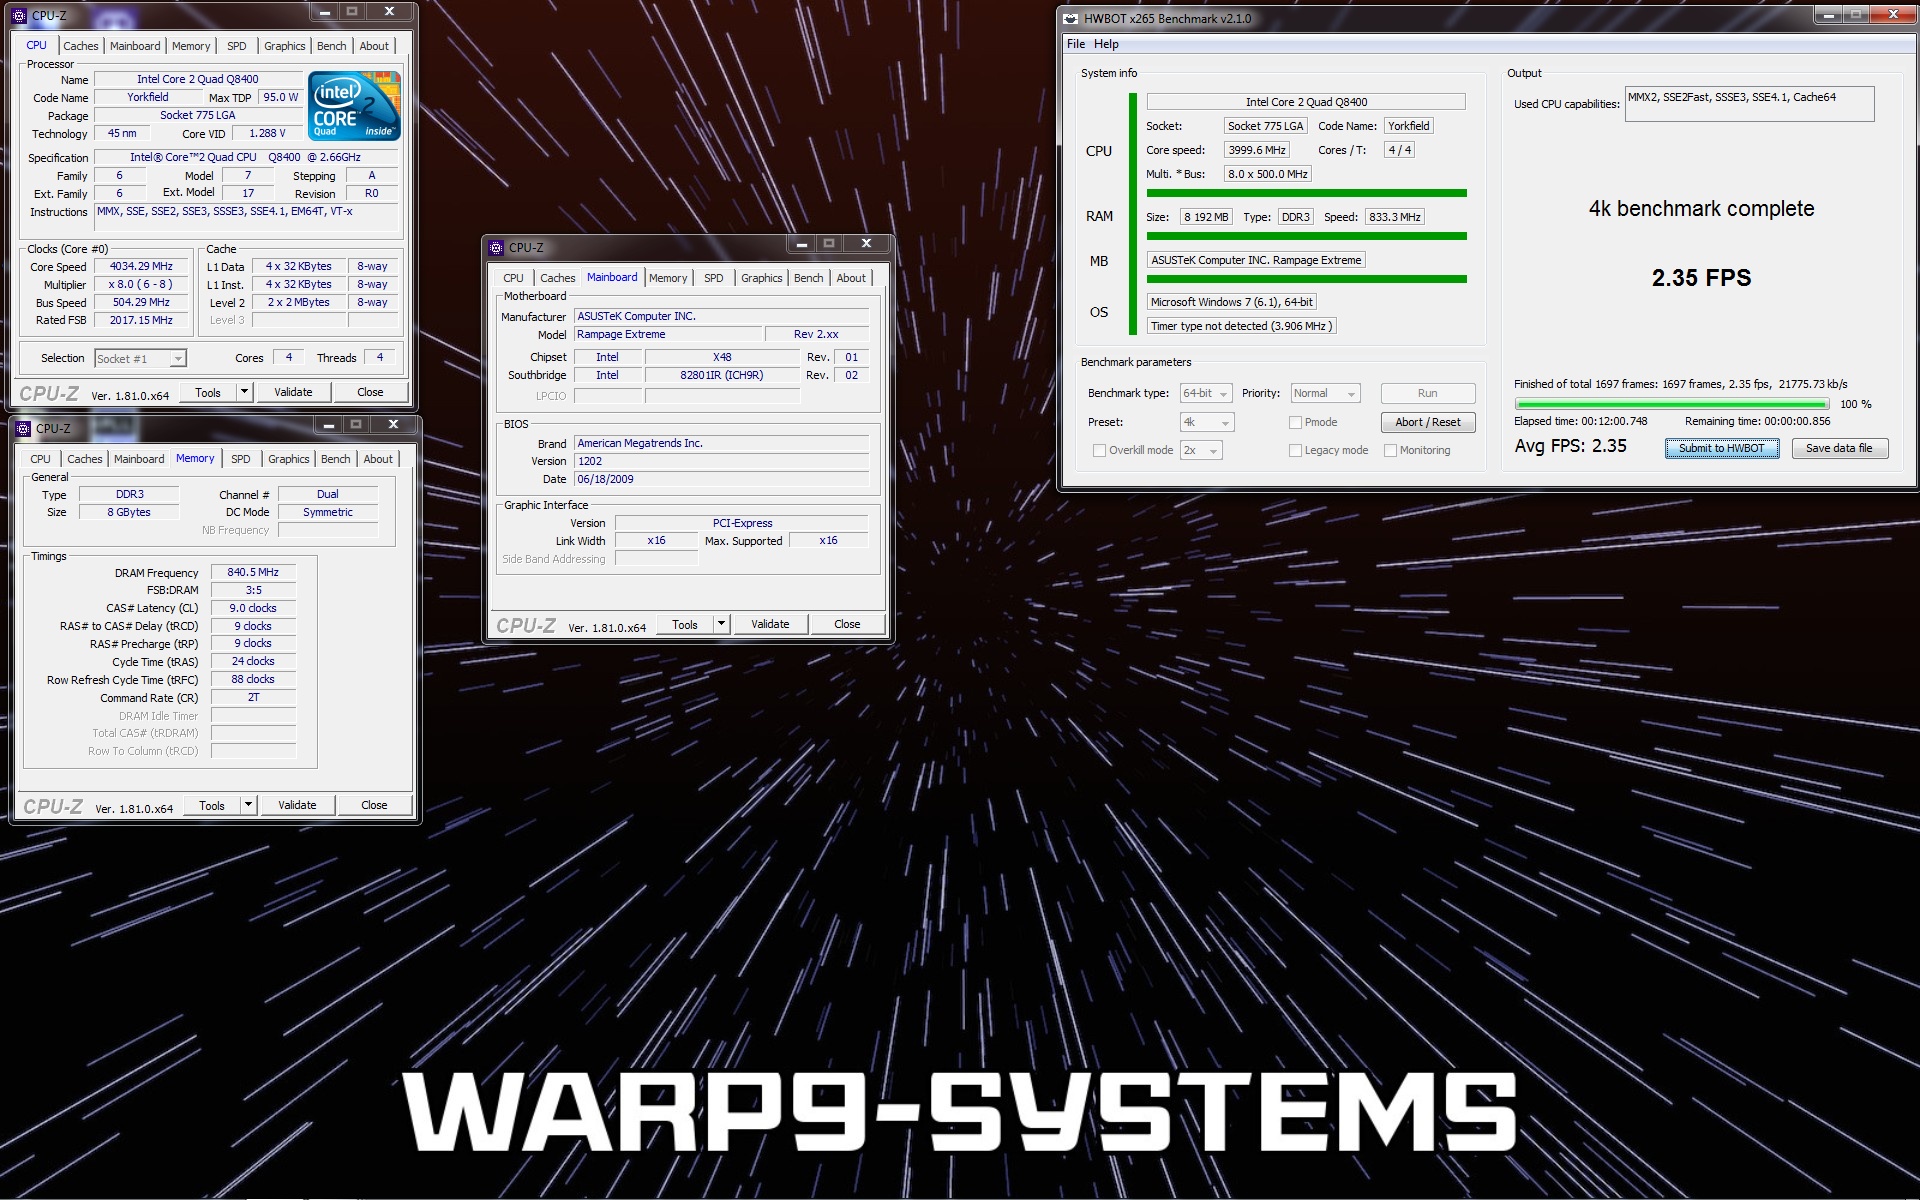This screenshot has width=1920, height=1200.
Task: Click green CPU status bar in System info
Action: pyautogui.click(x=1306, y=193)
